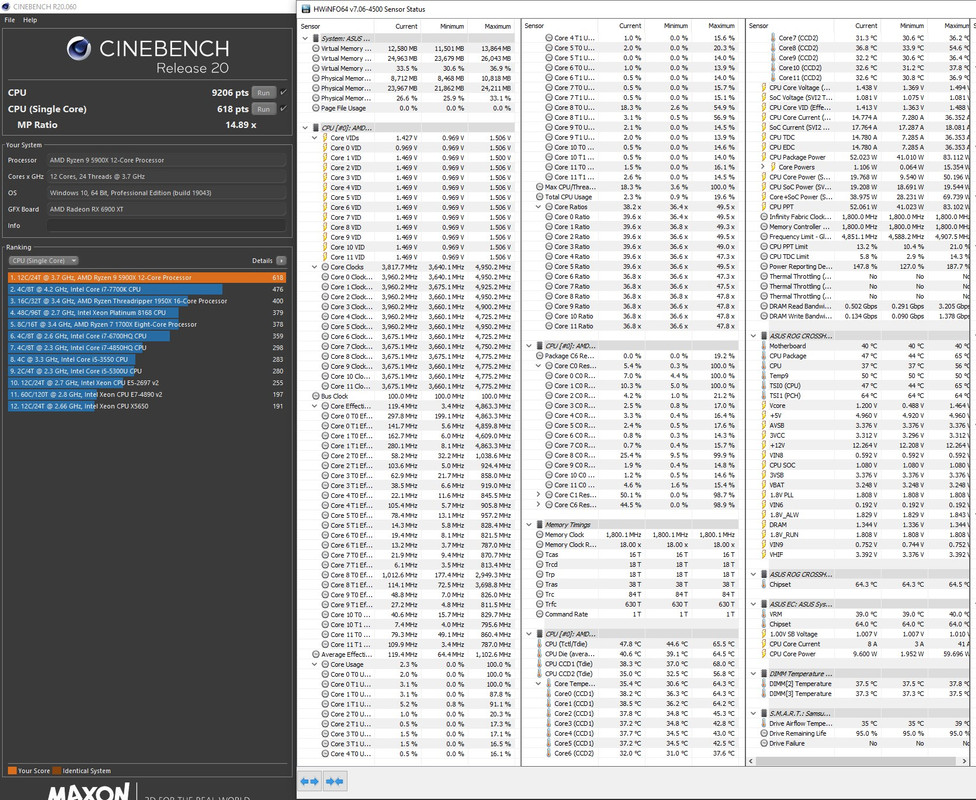
Task: Click the Thermal Throttling first row icon
Action: pos(764,276)
